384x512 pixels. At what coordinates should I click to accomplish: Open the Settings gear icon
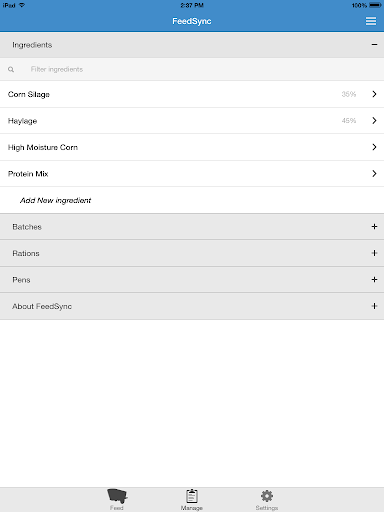267,496
